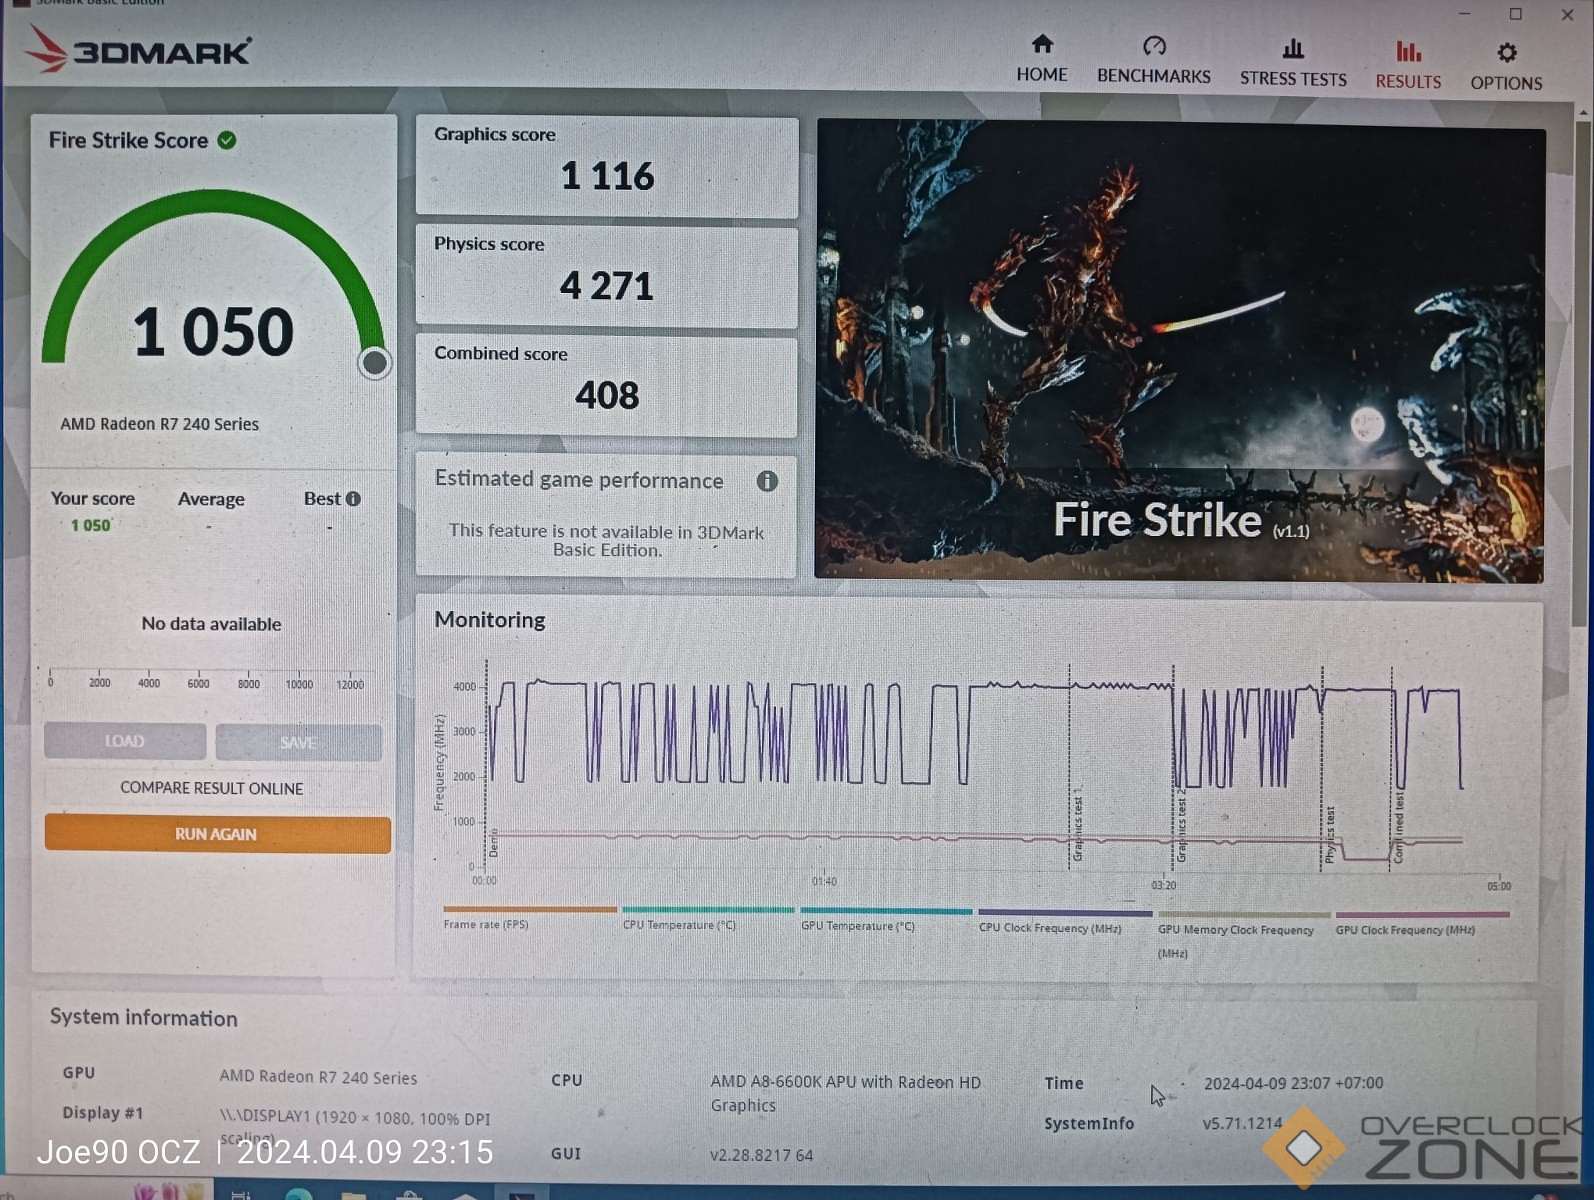Maximize the 3DMark window
Image resolution: width=1594 pixels, height=1200 pixels.
(1516, 14)
